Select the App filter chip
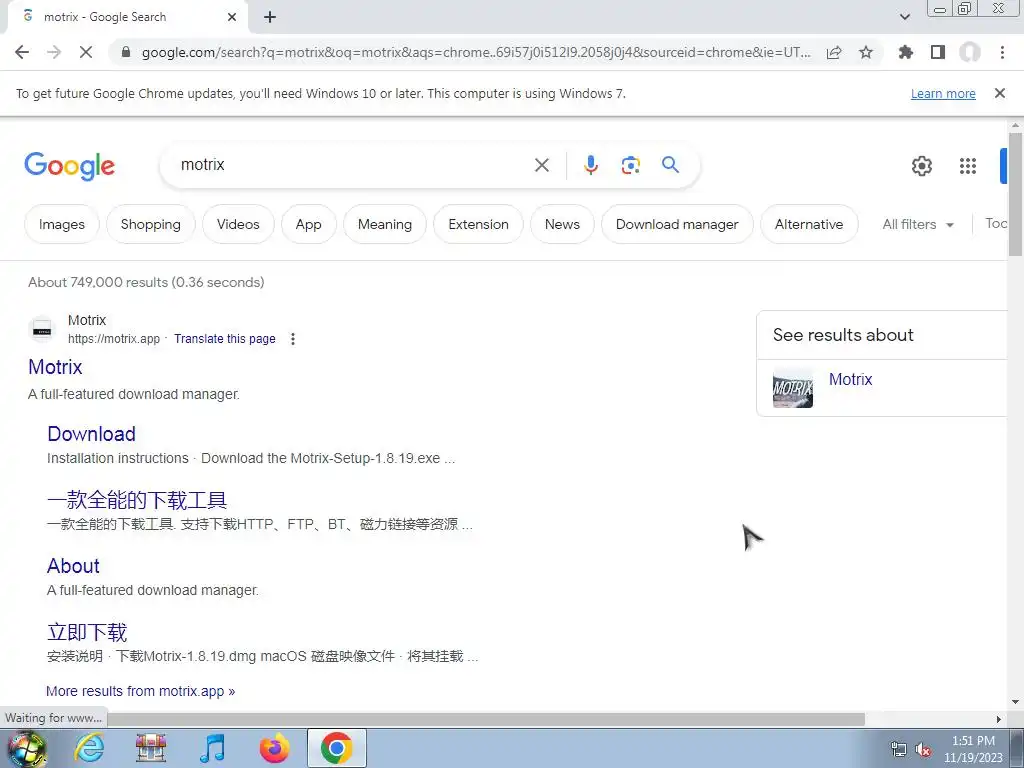Viewport: 1024px width, 768px height. 308,224
